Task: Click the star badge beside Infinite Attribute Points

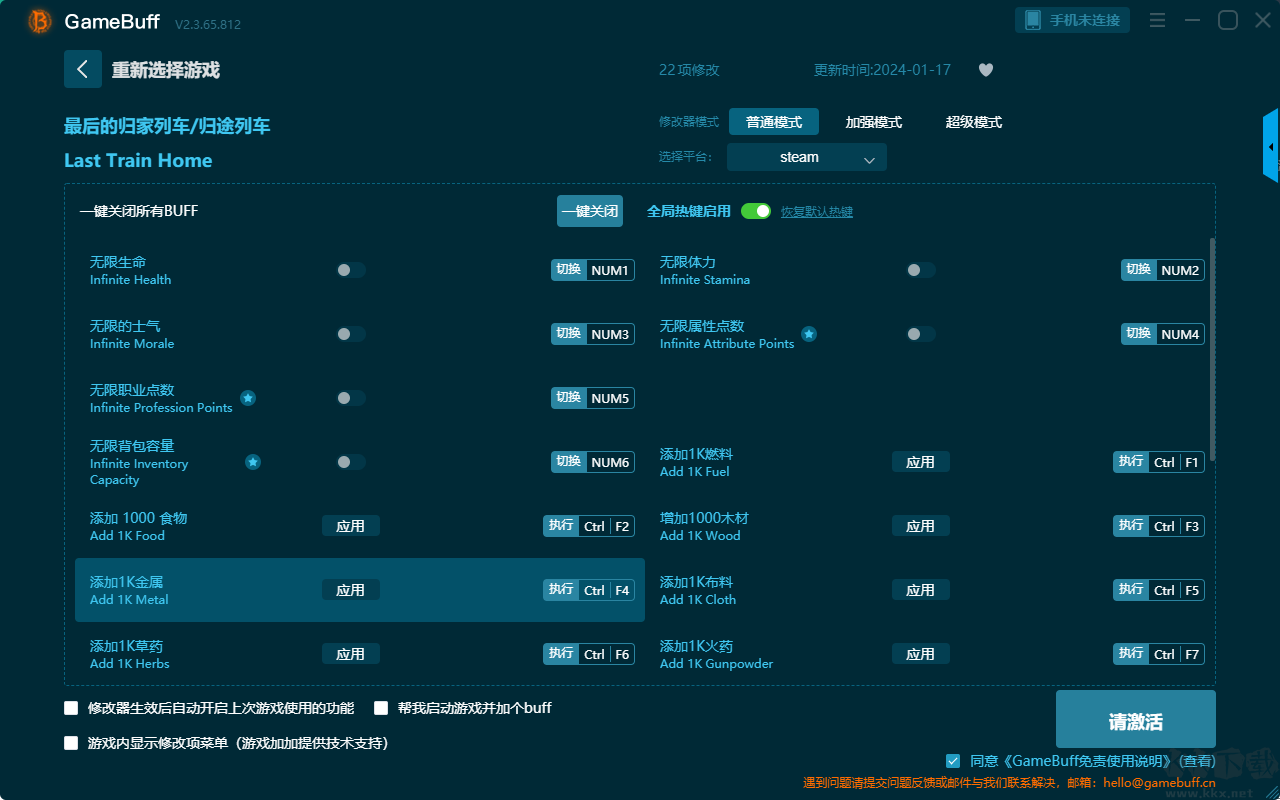Action: (809, 334)
